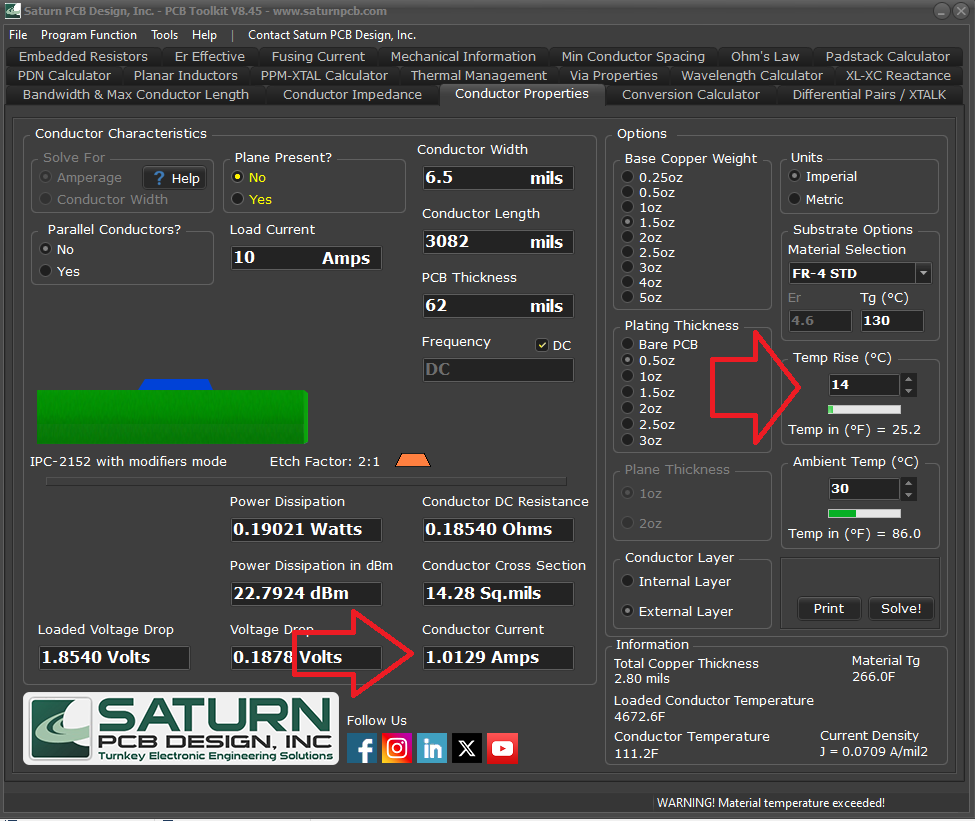The image size is (975, 821).
Task: Open the Instagram icon under Follow Us
Action: point(397,748)
